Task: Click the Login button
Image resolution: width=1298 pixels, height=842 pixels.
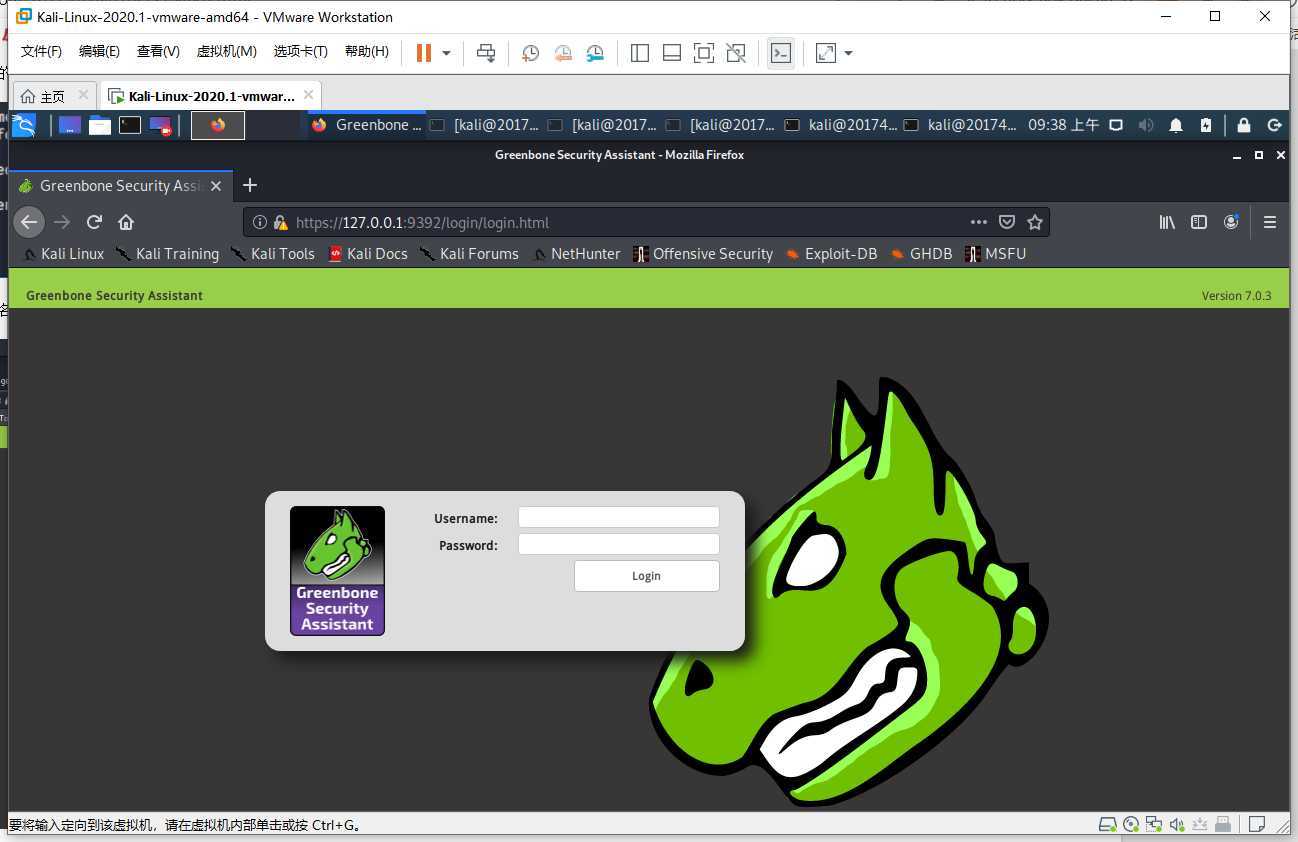Action: (646, 576)
